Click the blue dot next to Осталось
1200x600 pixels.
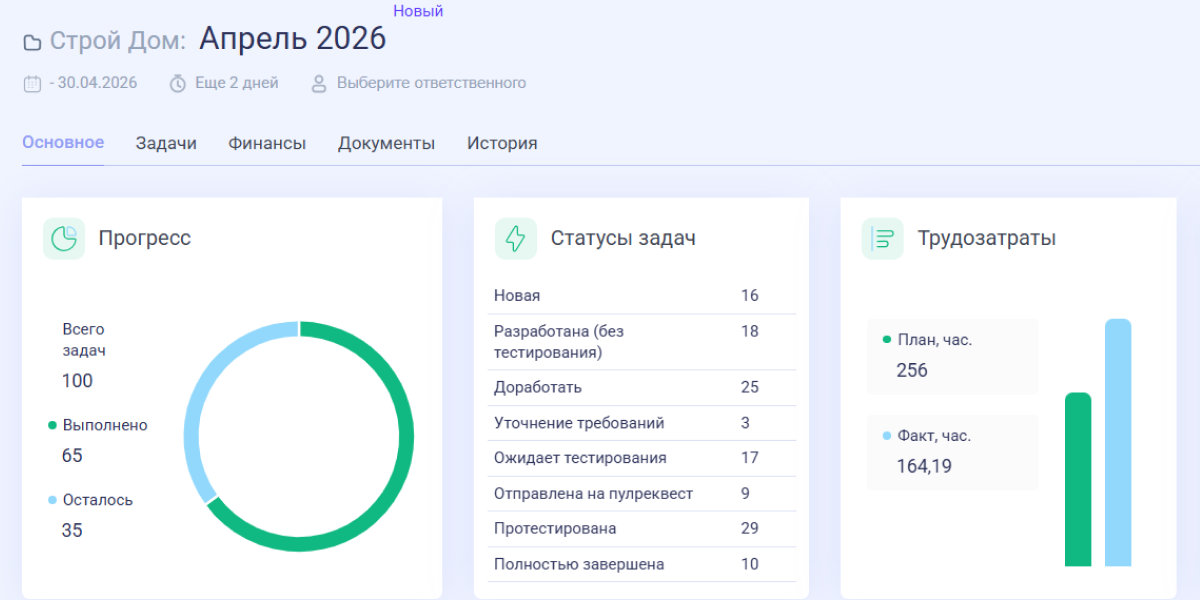click(x=52, y=500)
